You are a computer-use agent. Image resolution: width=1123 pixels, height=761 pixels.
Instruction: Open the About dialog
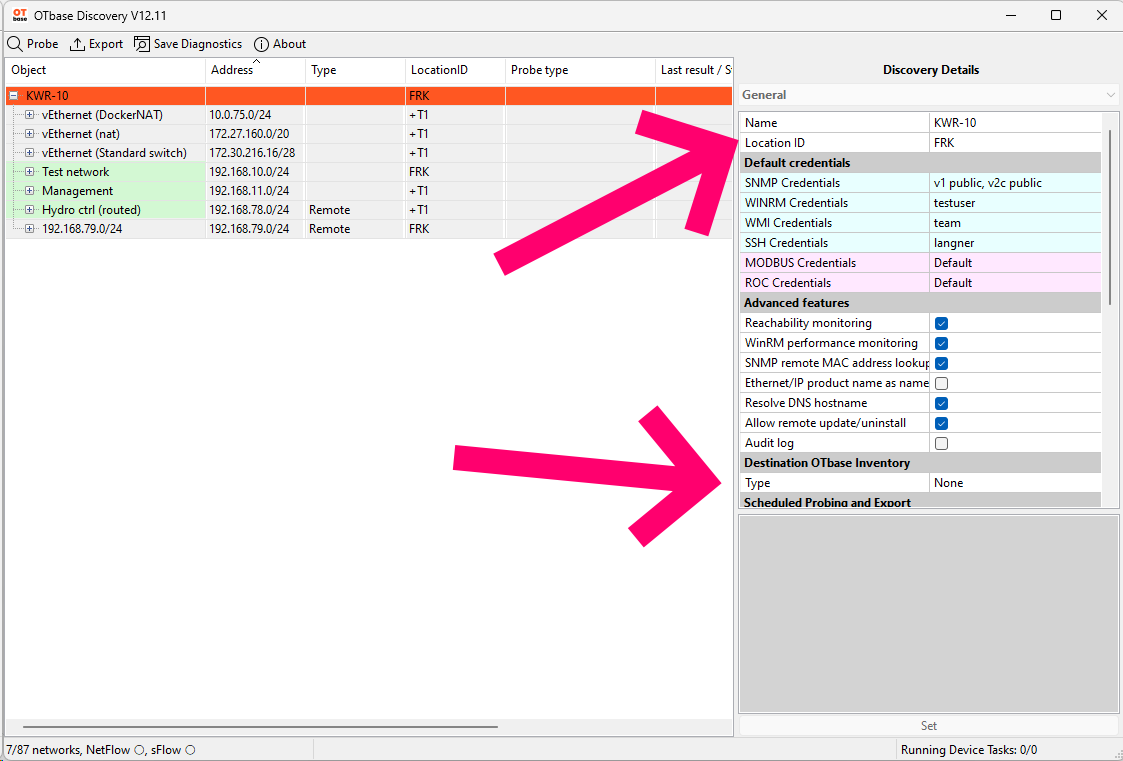280,44
